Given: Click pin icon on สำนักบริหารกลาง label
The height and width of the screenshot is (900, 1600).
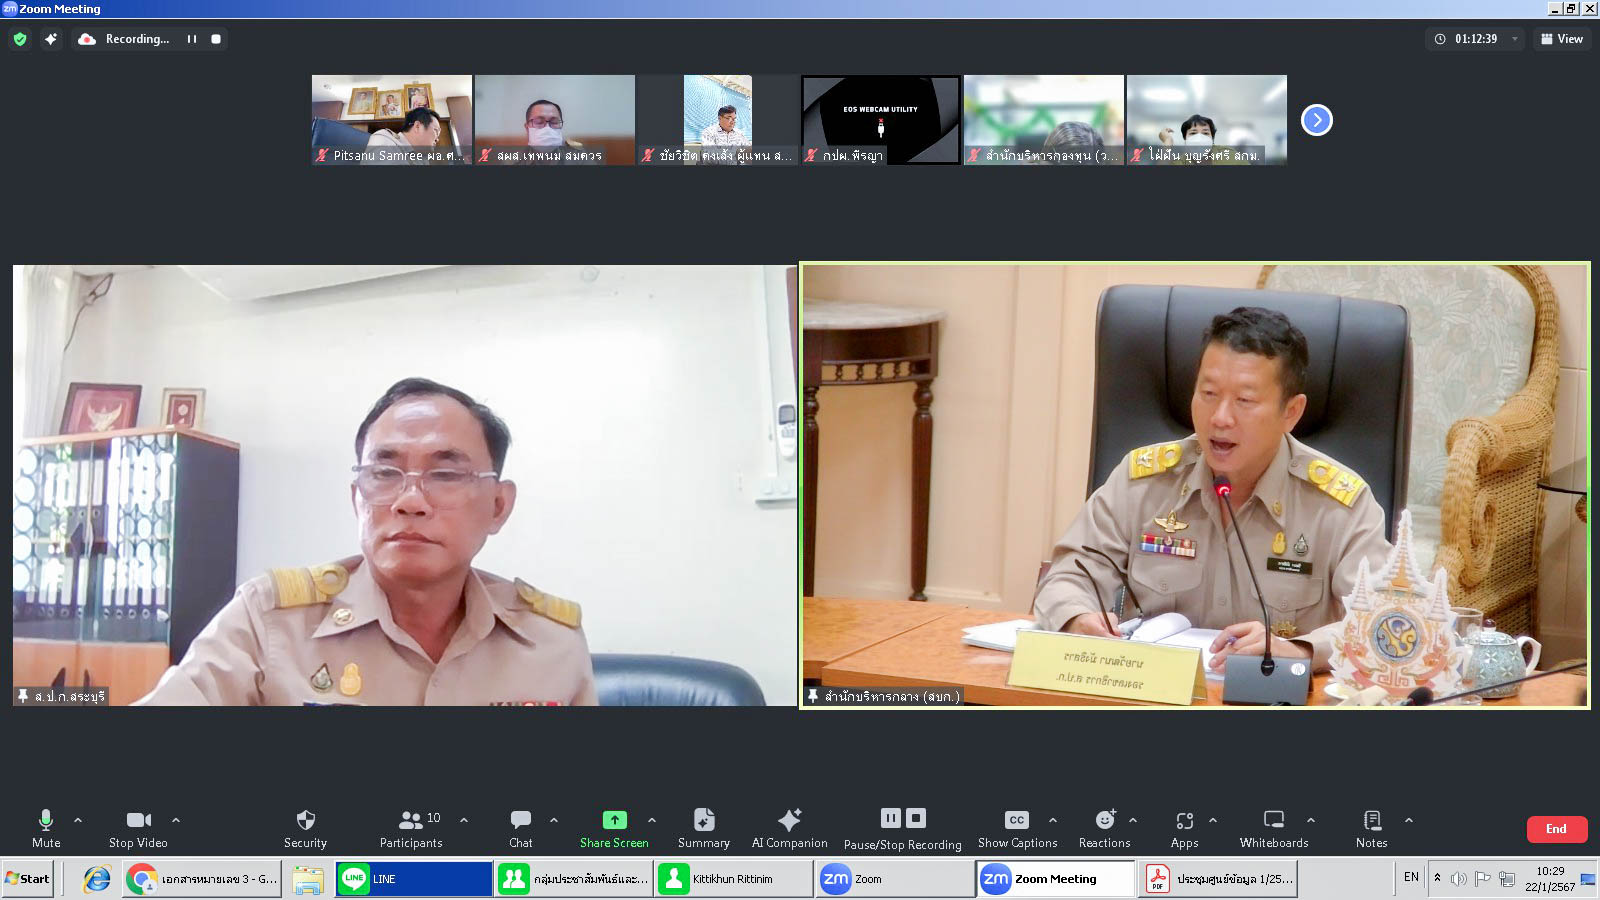Looking at the screenshot, I should click(813, 696).
